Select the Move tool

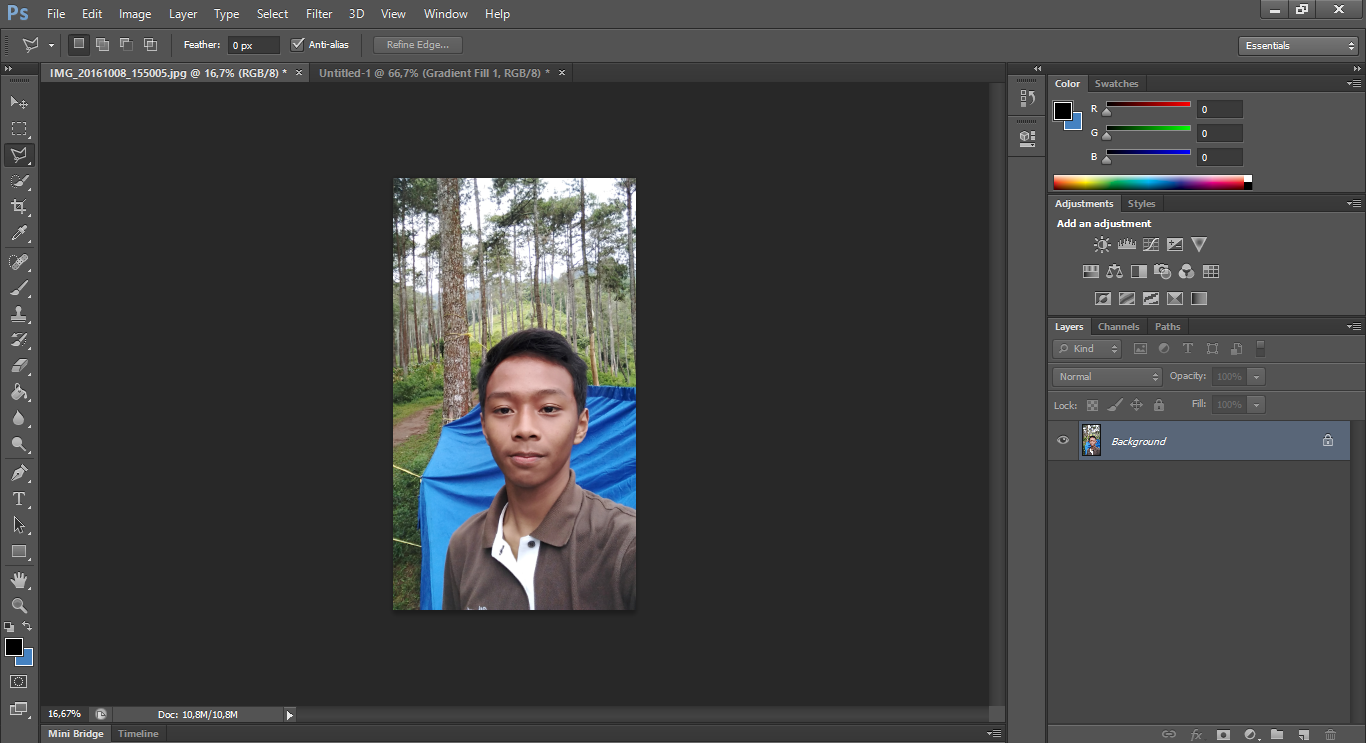coord(19,102)
